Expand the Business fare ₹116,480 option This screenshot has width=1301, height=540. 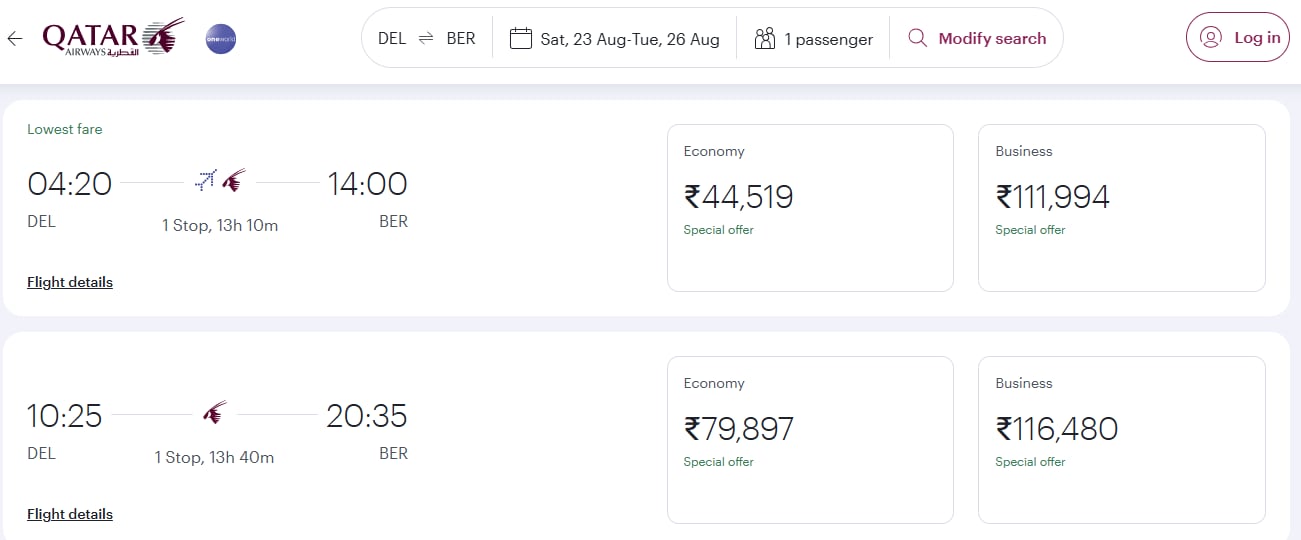click(1122, 440)
